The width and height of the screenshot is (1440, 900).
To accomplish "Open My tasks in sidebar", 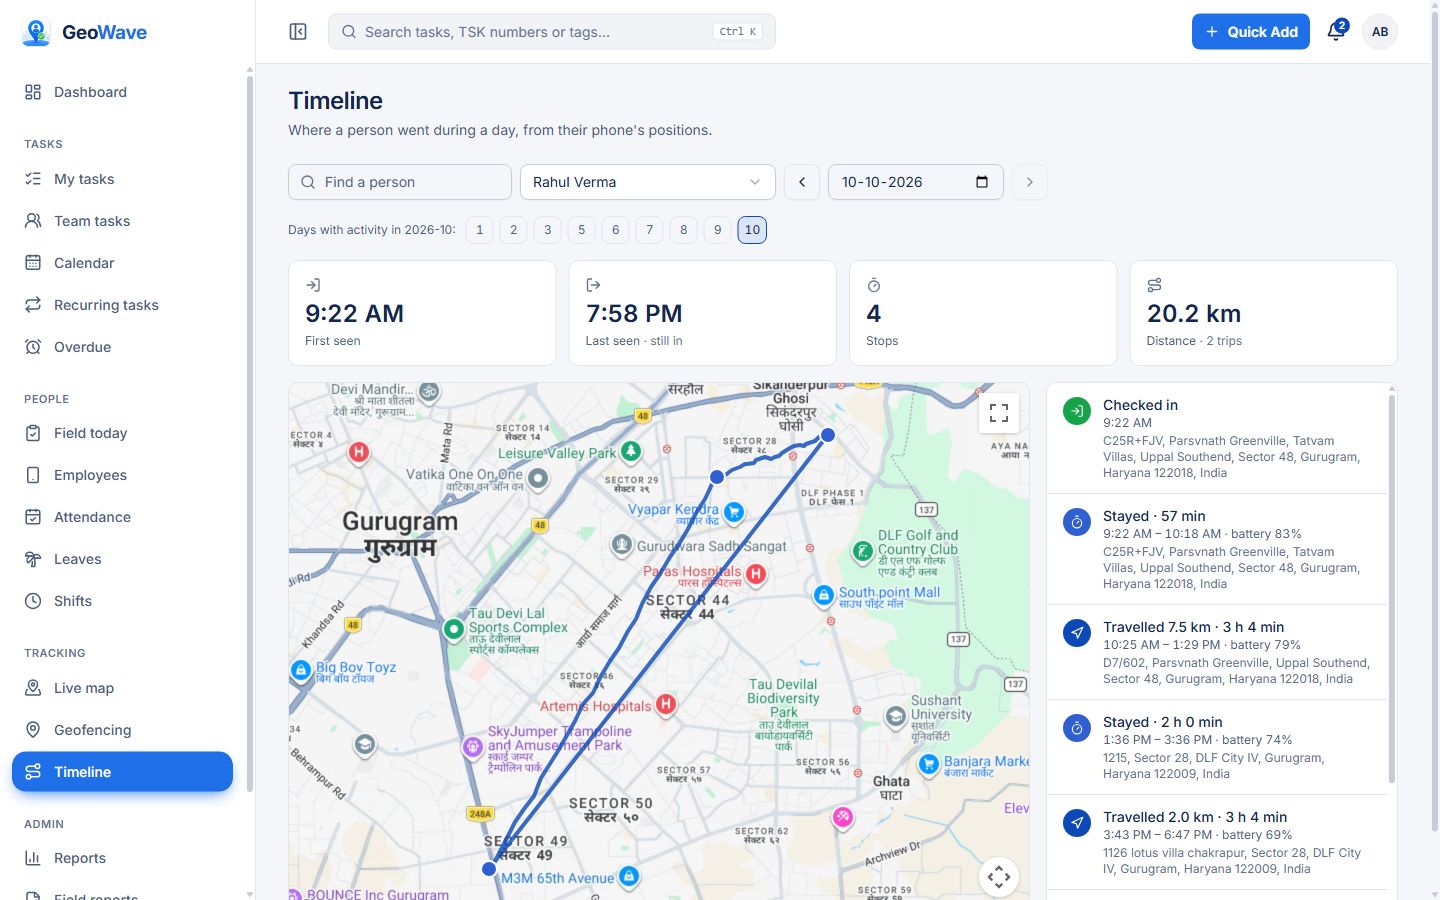I will [122, 179].
